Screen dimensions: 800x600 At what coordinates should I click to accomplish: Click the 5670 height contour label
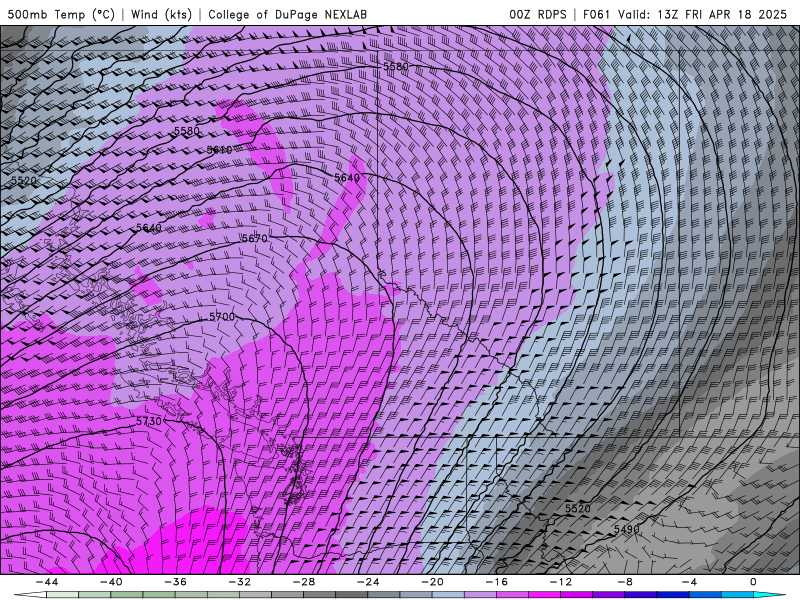tap(255, 238)
